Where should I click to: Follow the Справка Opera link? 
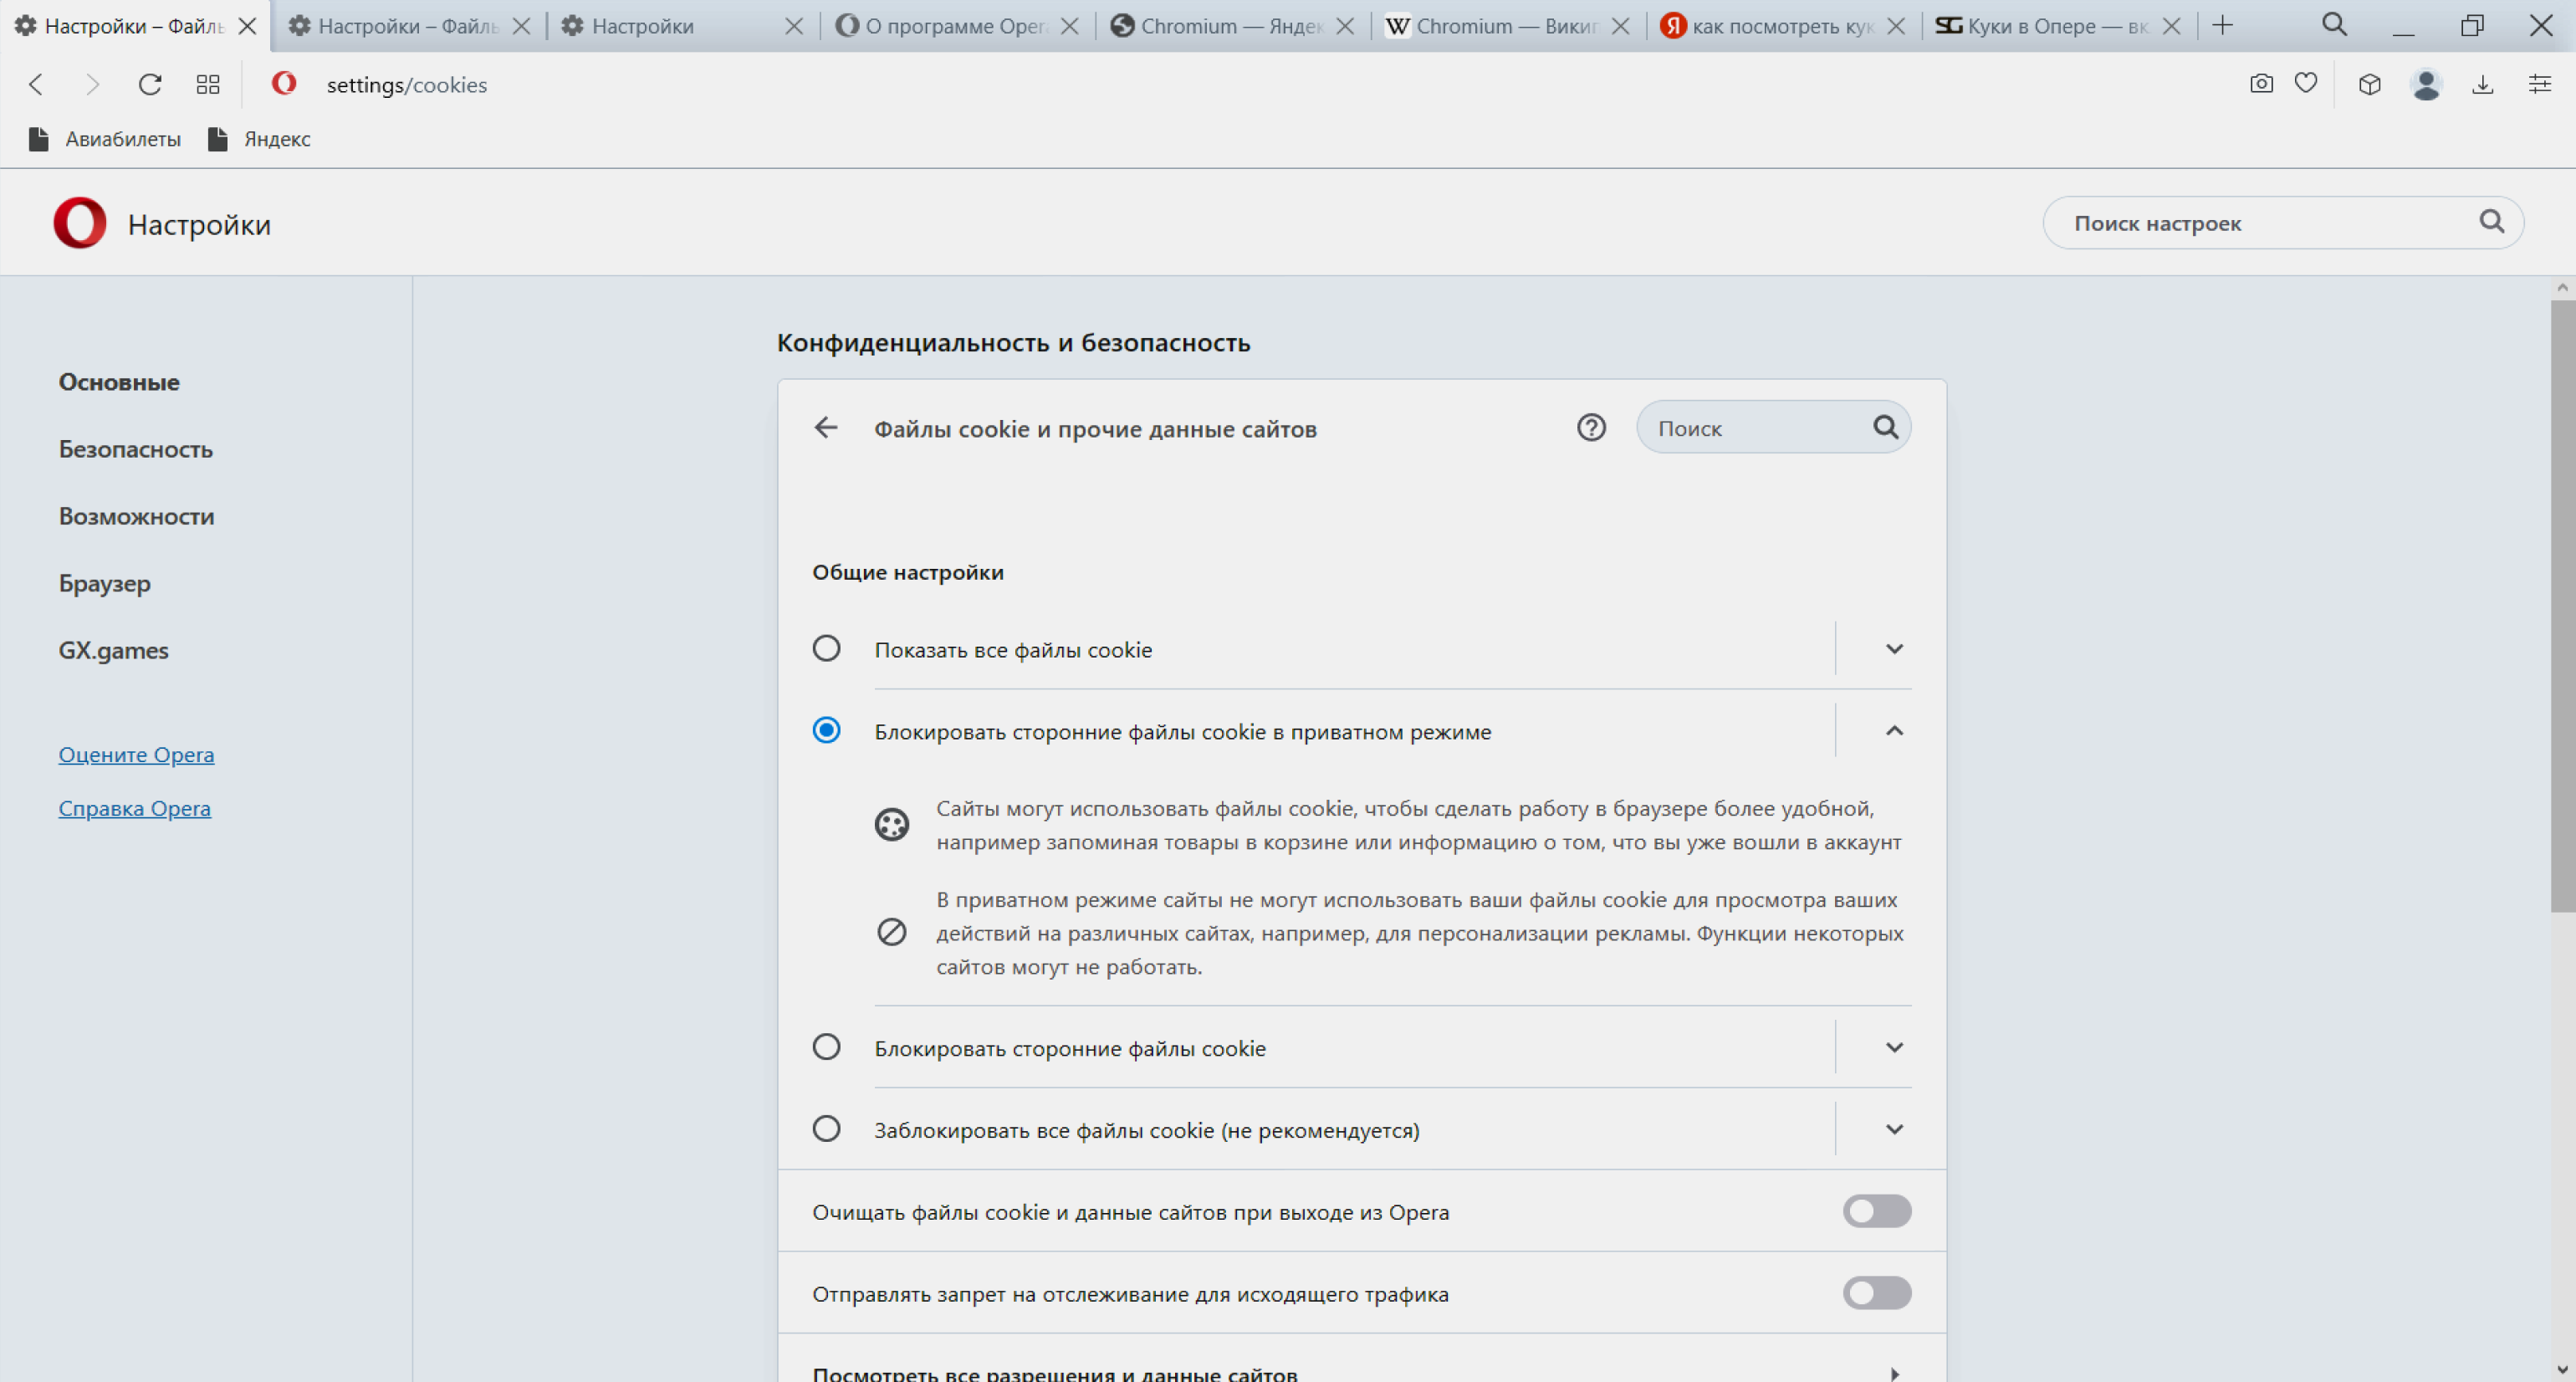pos(135,809)
